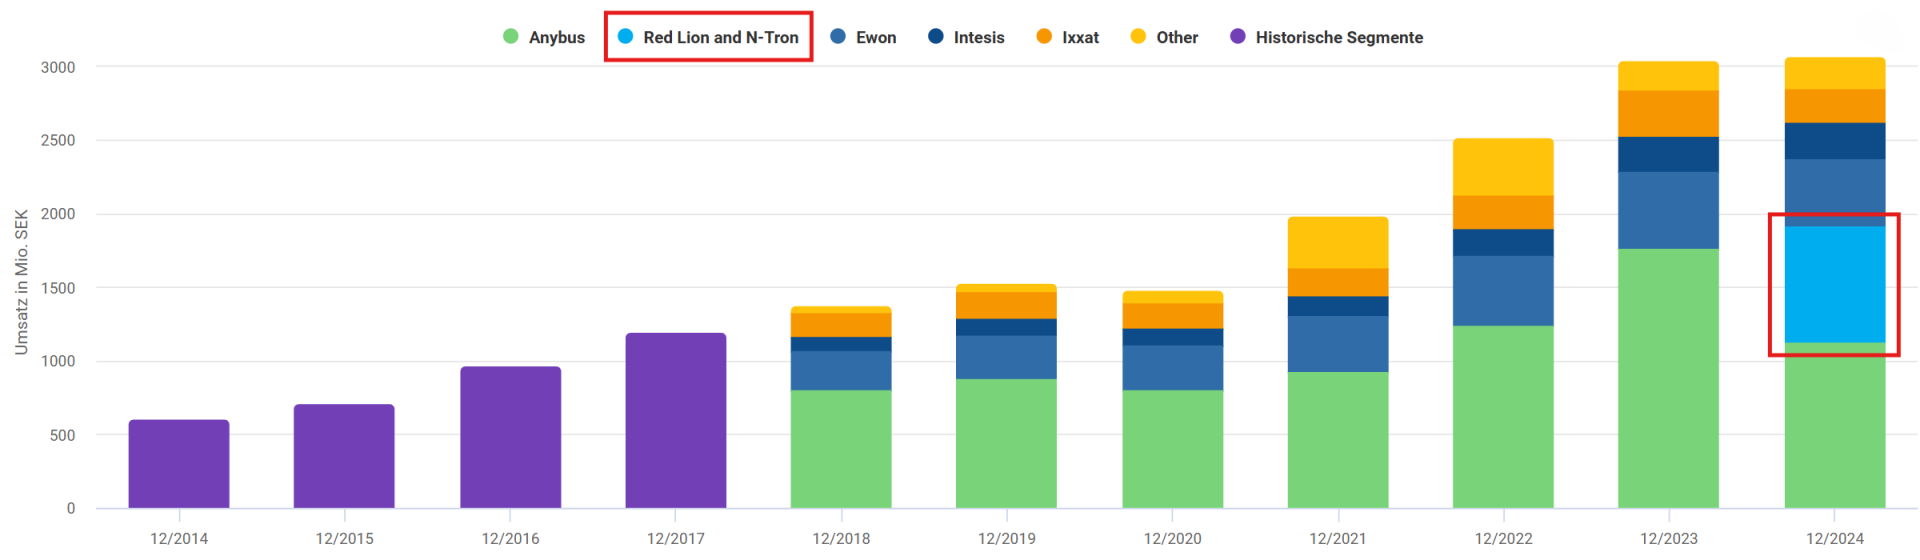Select orange Ixxat segment in 12/2021 bar
1920x560 pixels.
click(x=1338, y=282)
